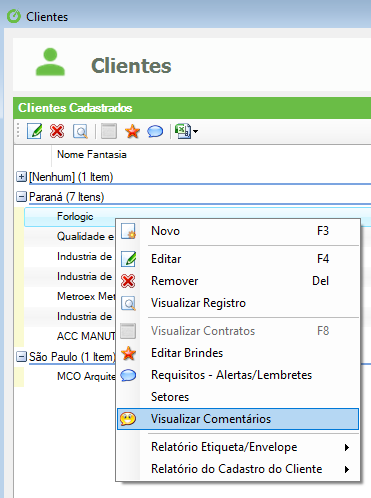Image resolution: width=371 pixels, height=498 pixels.
Task: Open Relatório do Cadastro do Cliente submenu arrow
Action: tap(347, 469)
